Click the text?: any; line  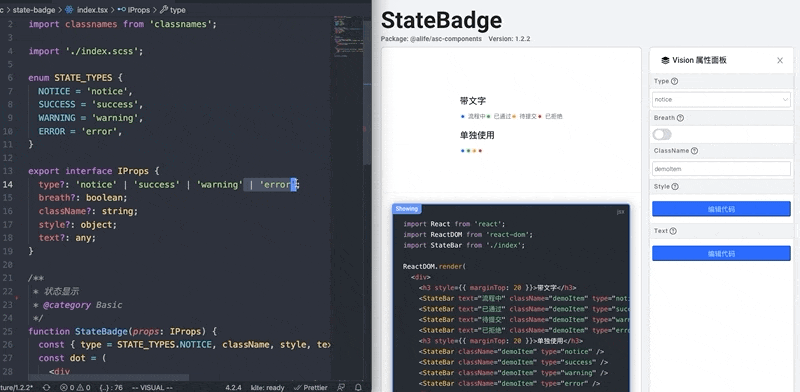click(67, 238)
